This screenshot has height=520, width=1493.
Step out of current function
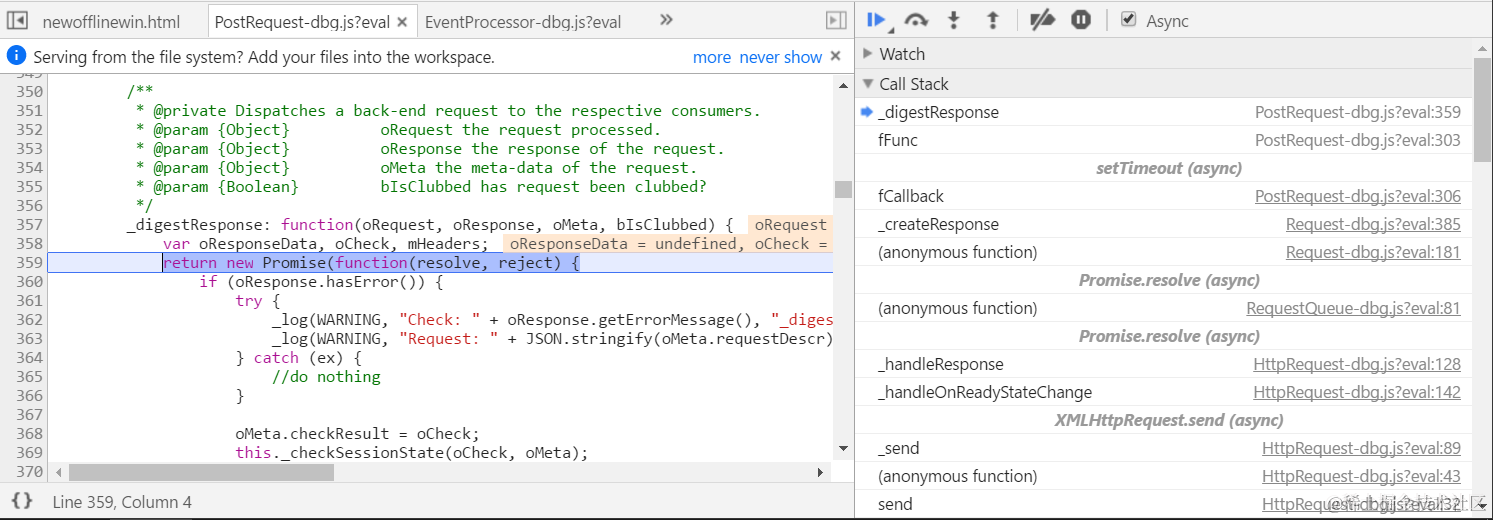993,20
